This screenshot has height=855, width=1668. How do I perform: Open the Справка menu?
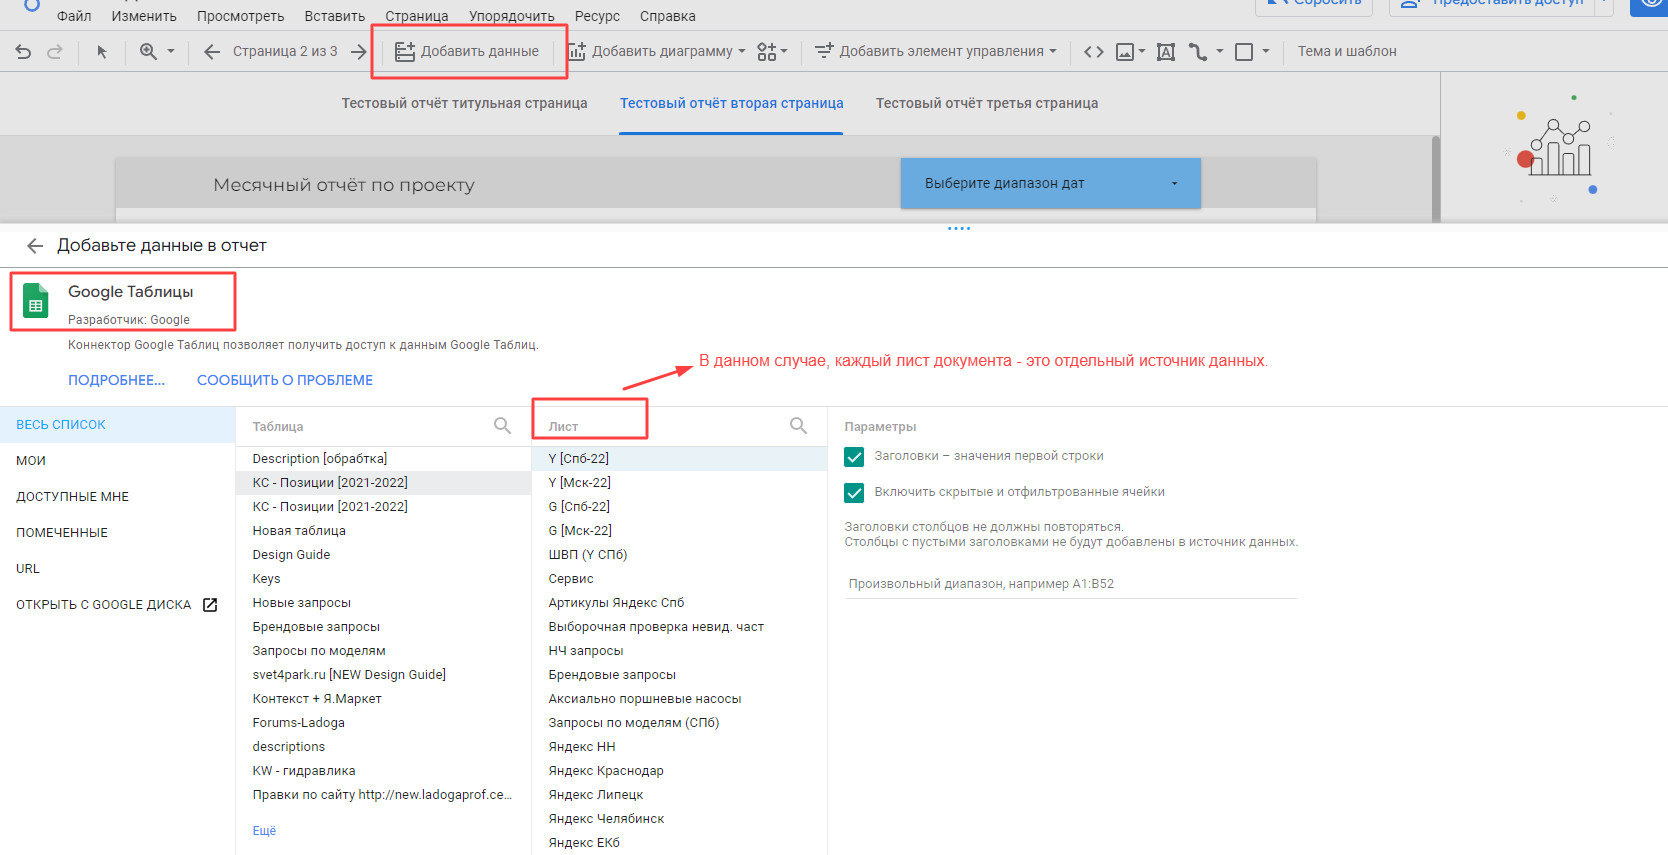click(x=668, y=16)
